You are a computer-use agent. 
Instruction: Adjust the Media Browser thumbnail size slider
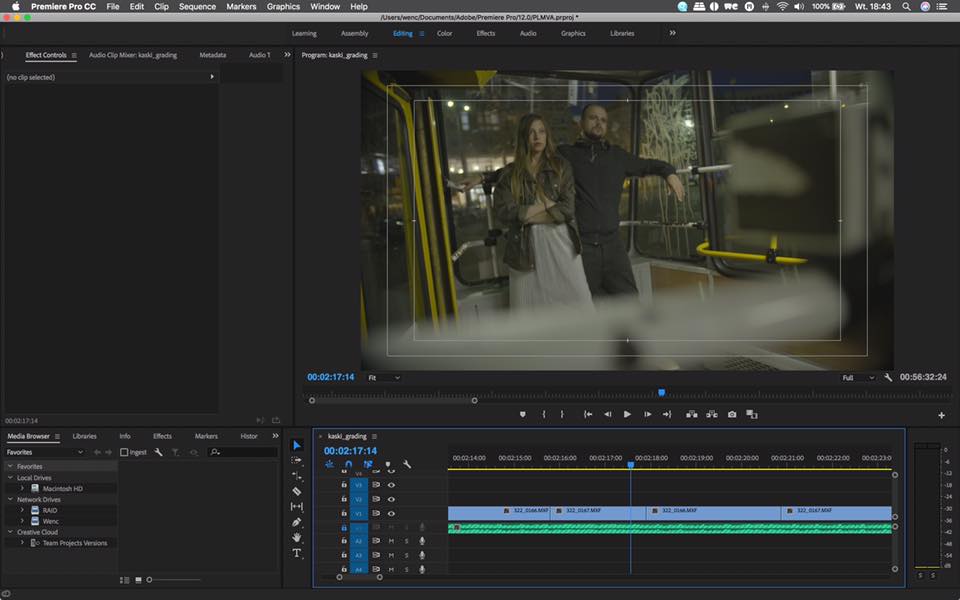point(150,580)
